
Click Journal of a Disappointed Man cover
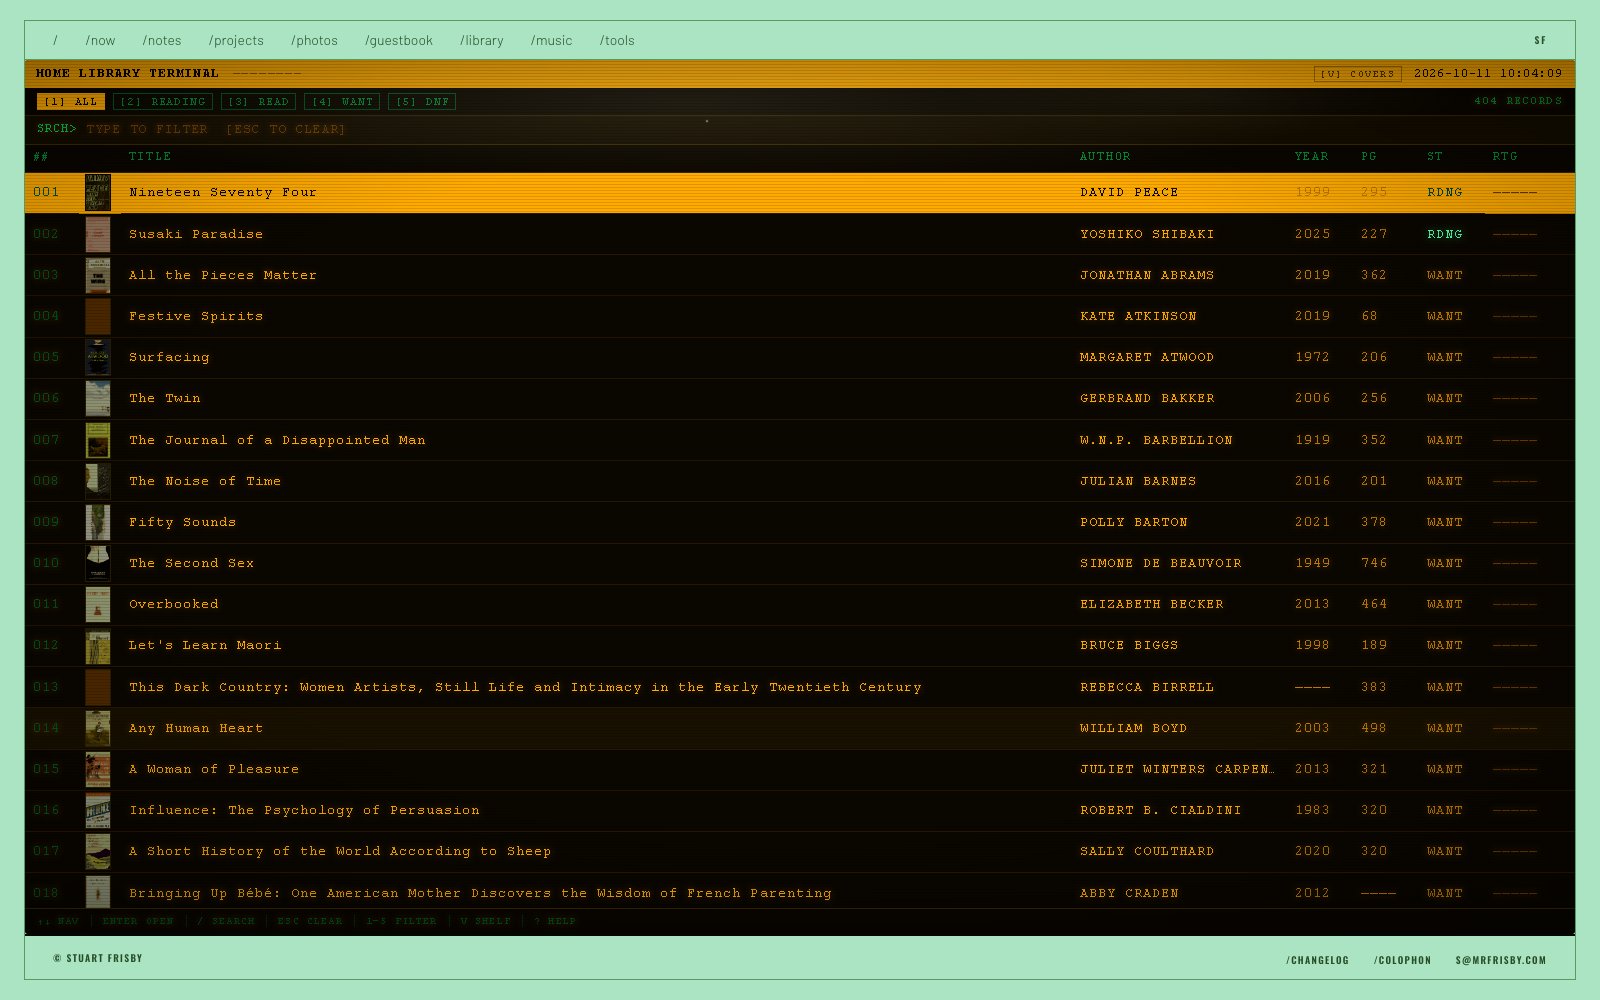click(98, 440)
